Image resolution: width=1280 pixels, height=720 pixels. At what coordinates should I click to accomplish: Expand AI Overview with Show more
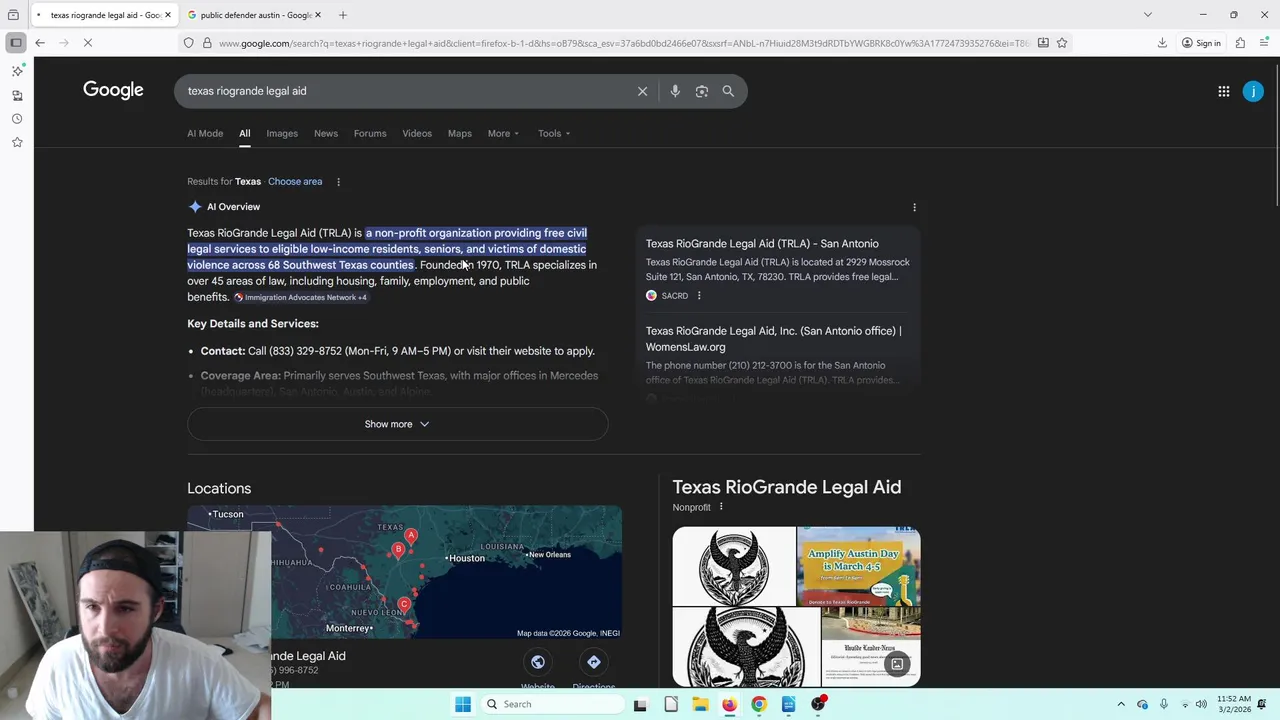click(397, 424)
